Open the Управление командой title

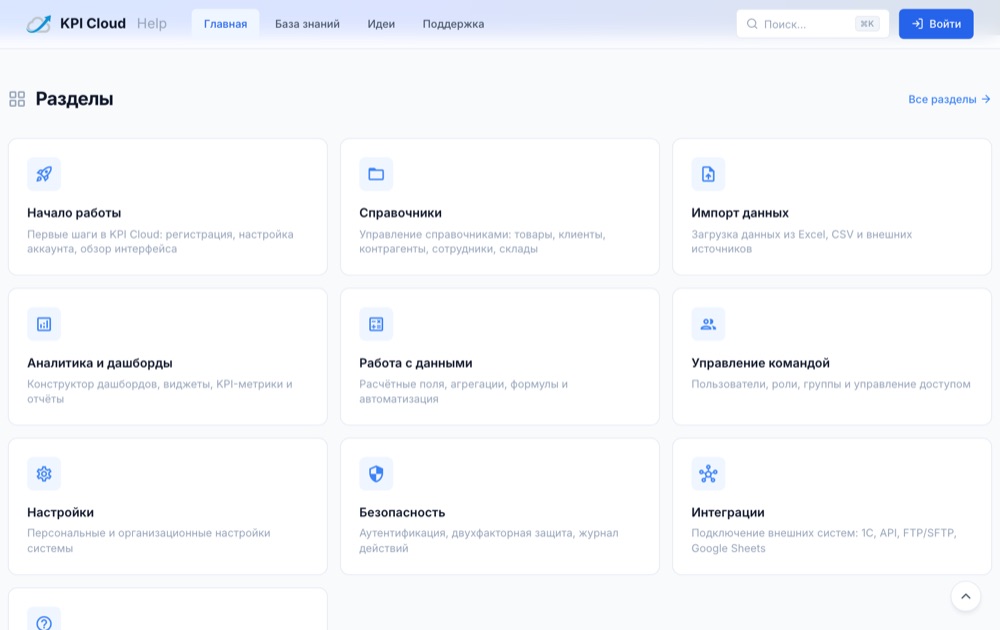pos(760,363)
